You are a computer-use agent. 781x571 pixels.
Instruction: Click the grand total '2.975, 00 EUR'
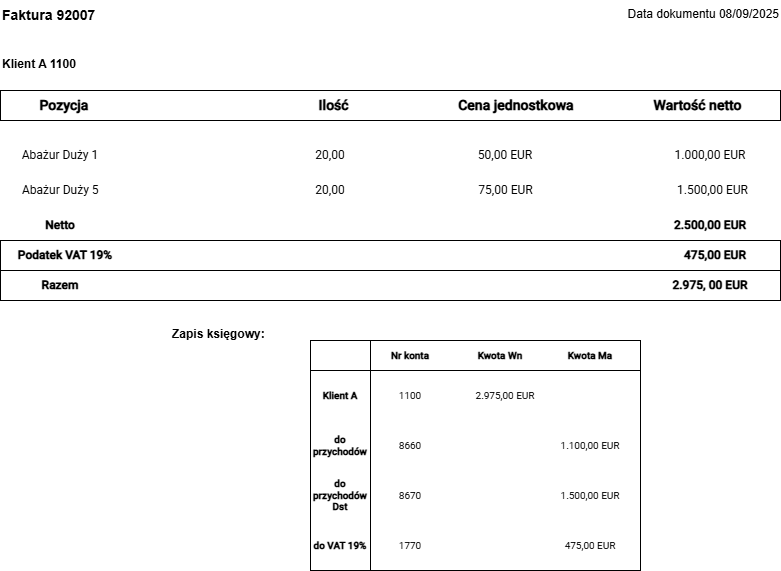(x=710, y=285)
